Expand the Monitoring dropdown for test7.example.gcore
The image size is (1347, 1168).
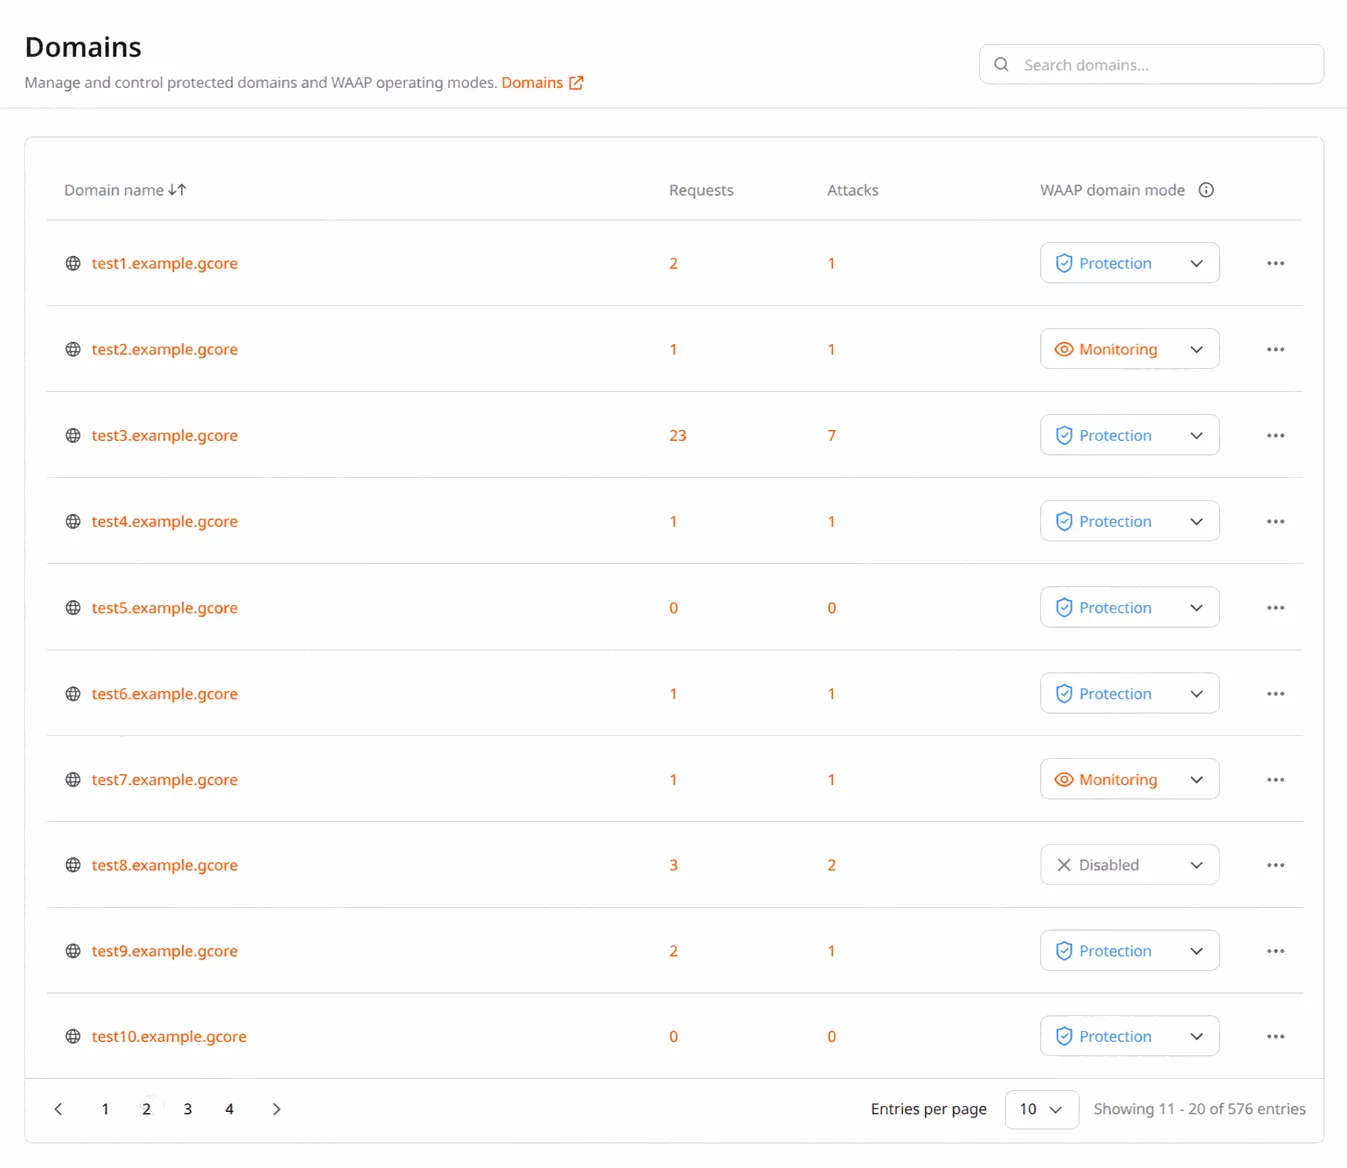click(x=1130, y=779)
